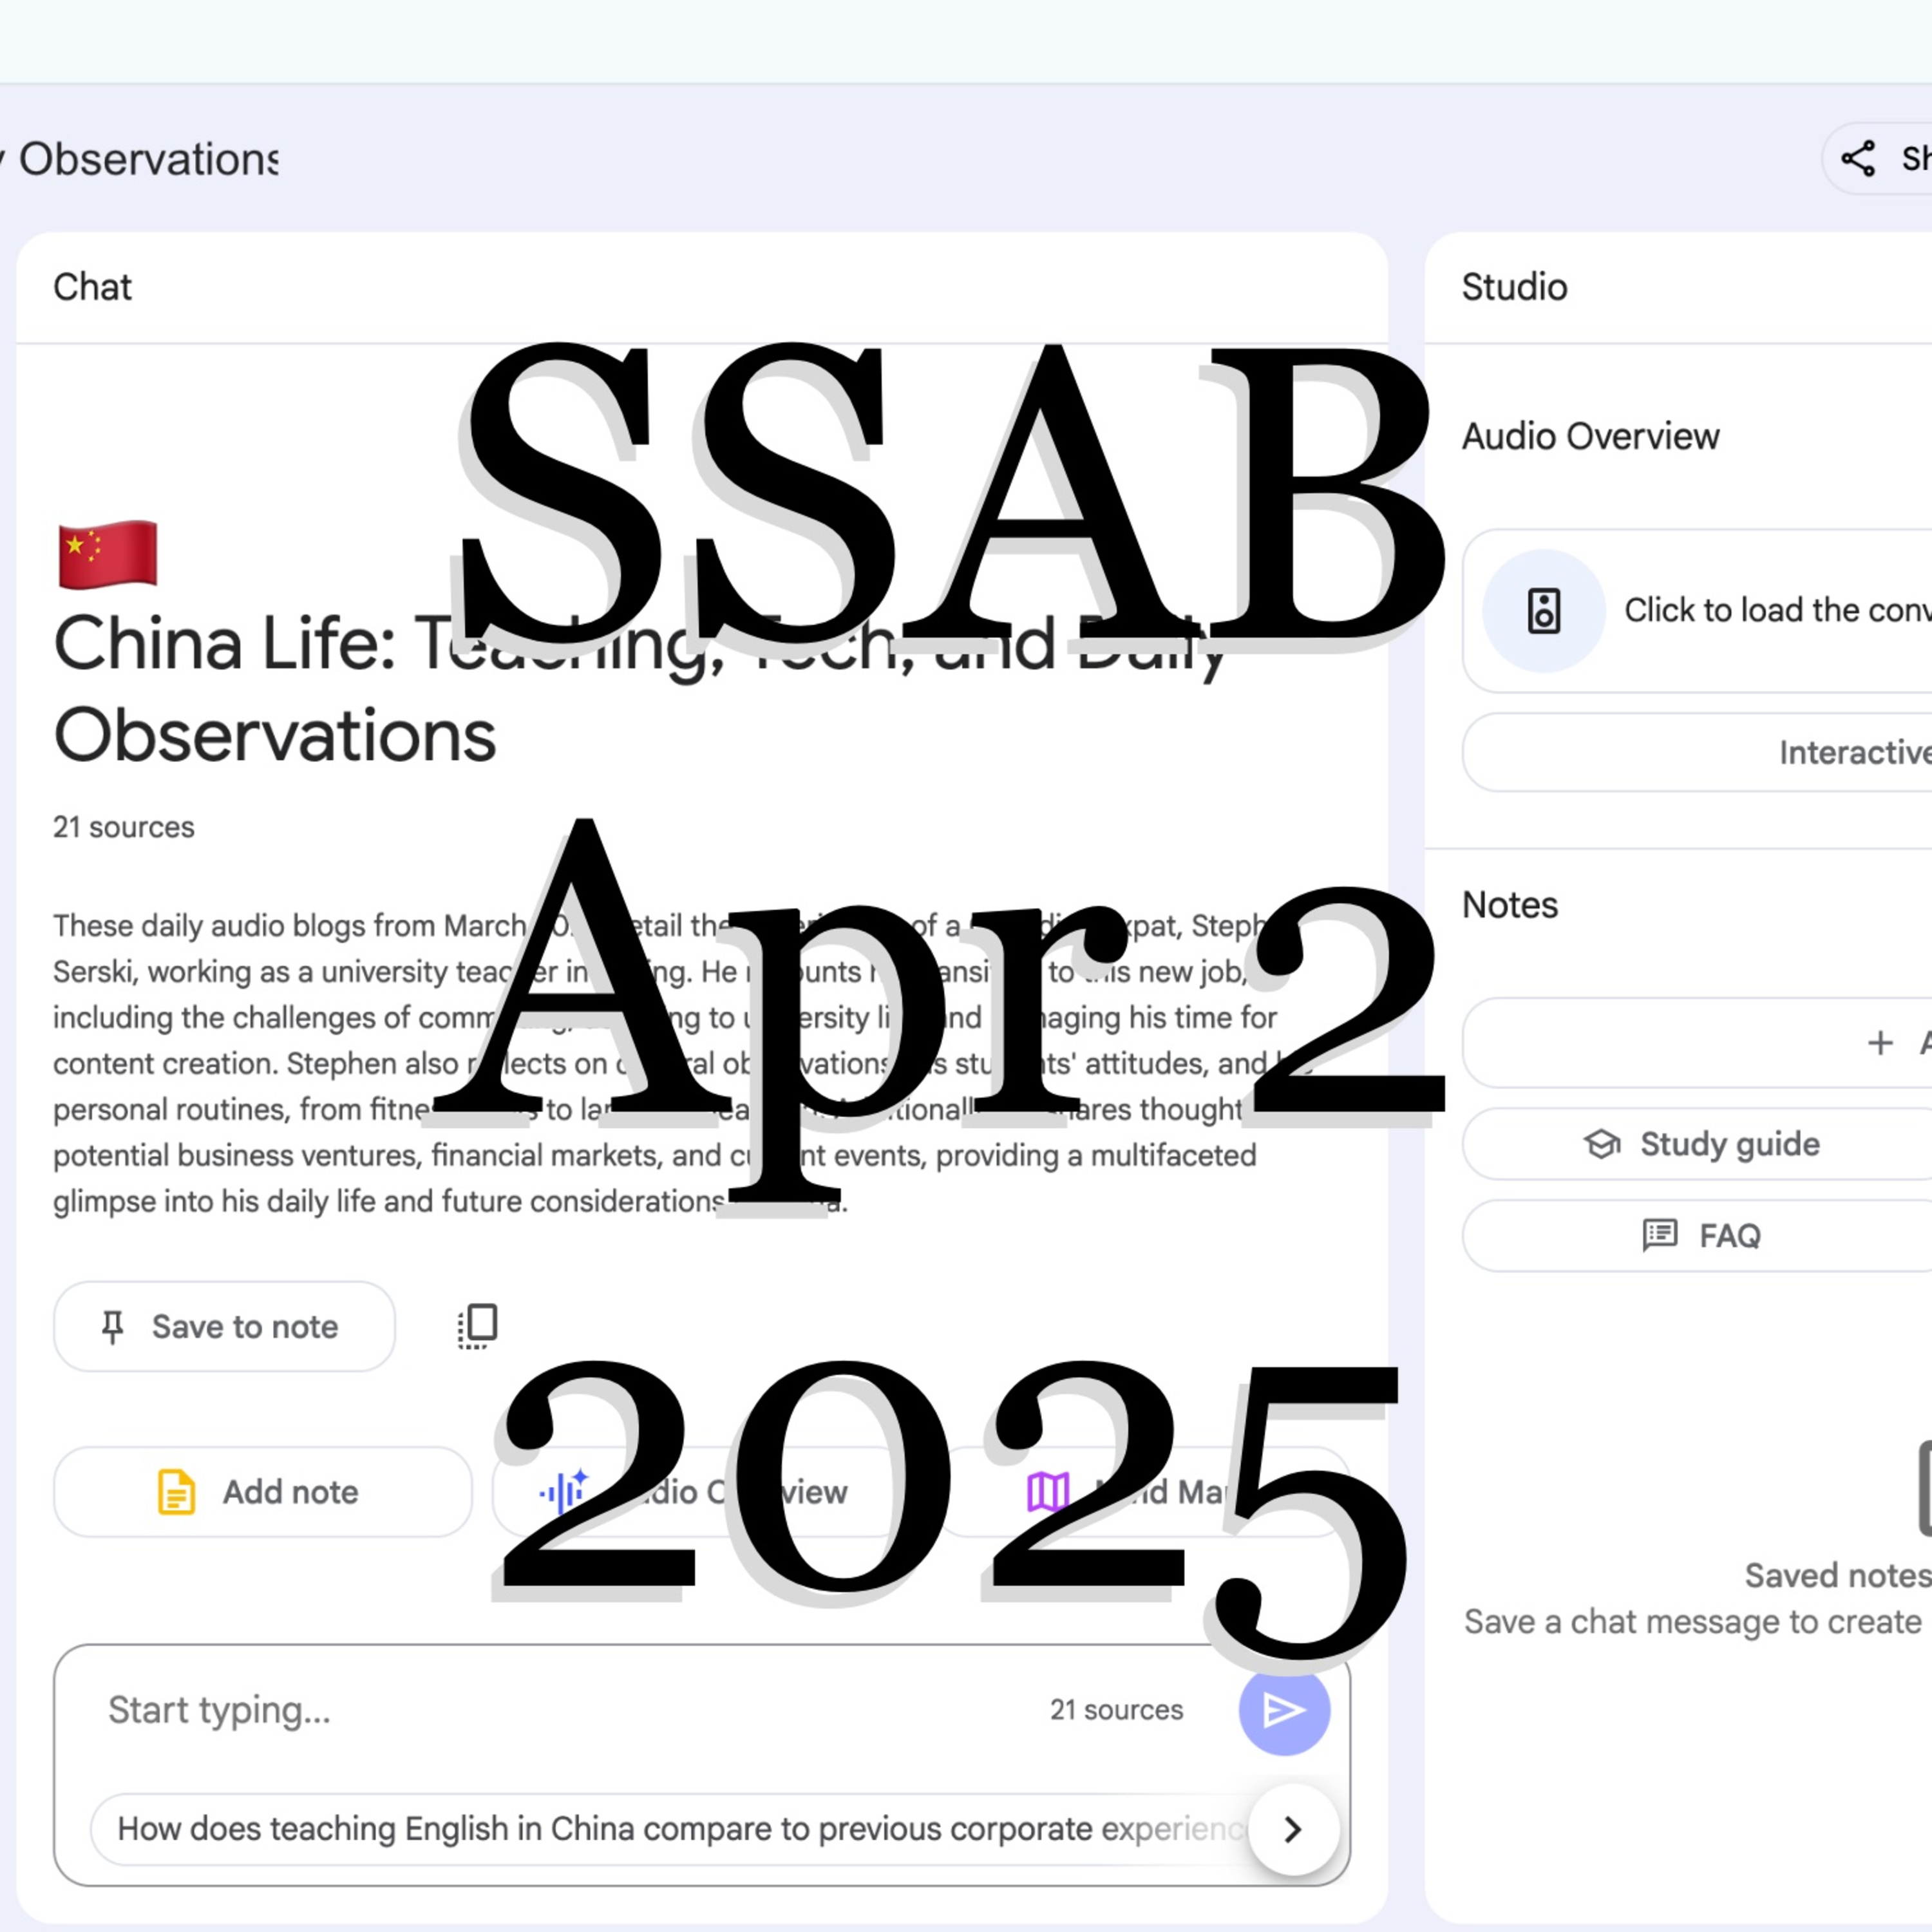
Task: Click Click to load the conversation text
Action: coord(1776,610)
